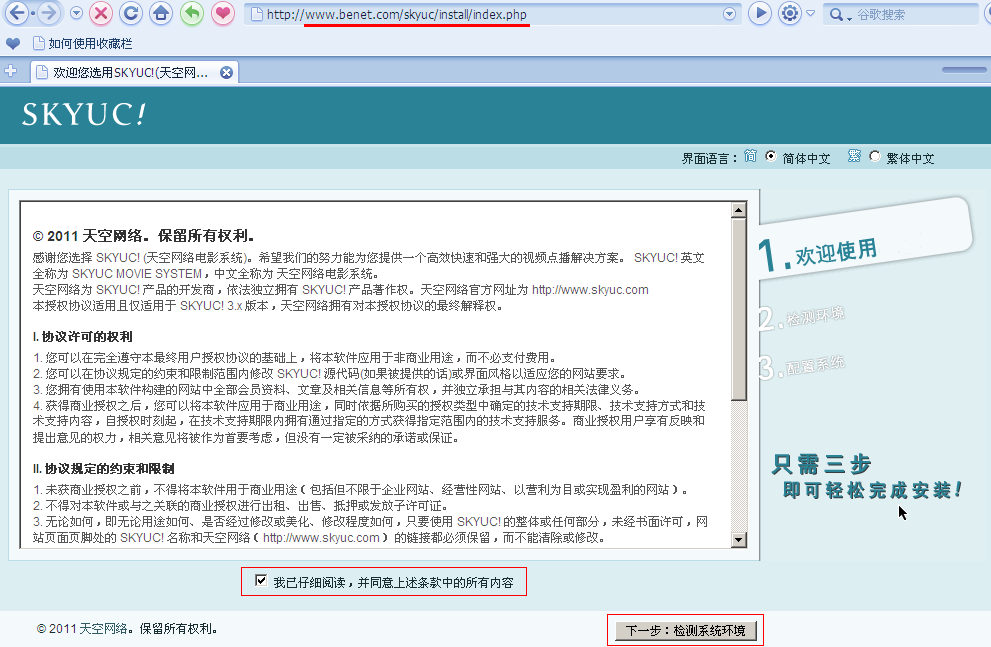Click the SKYUC! logo in the header
This screenshot has width=991, height=647.
pos(84,114)
